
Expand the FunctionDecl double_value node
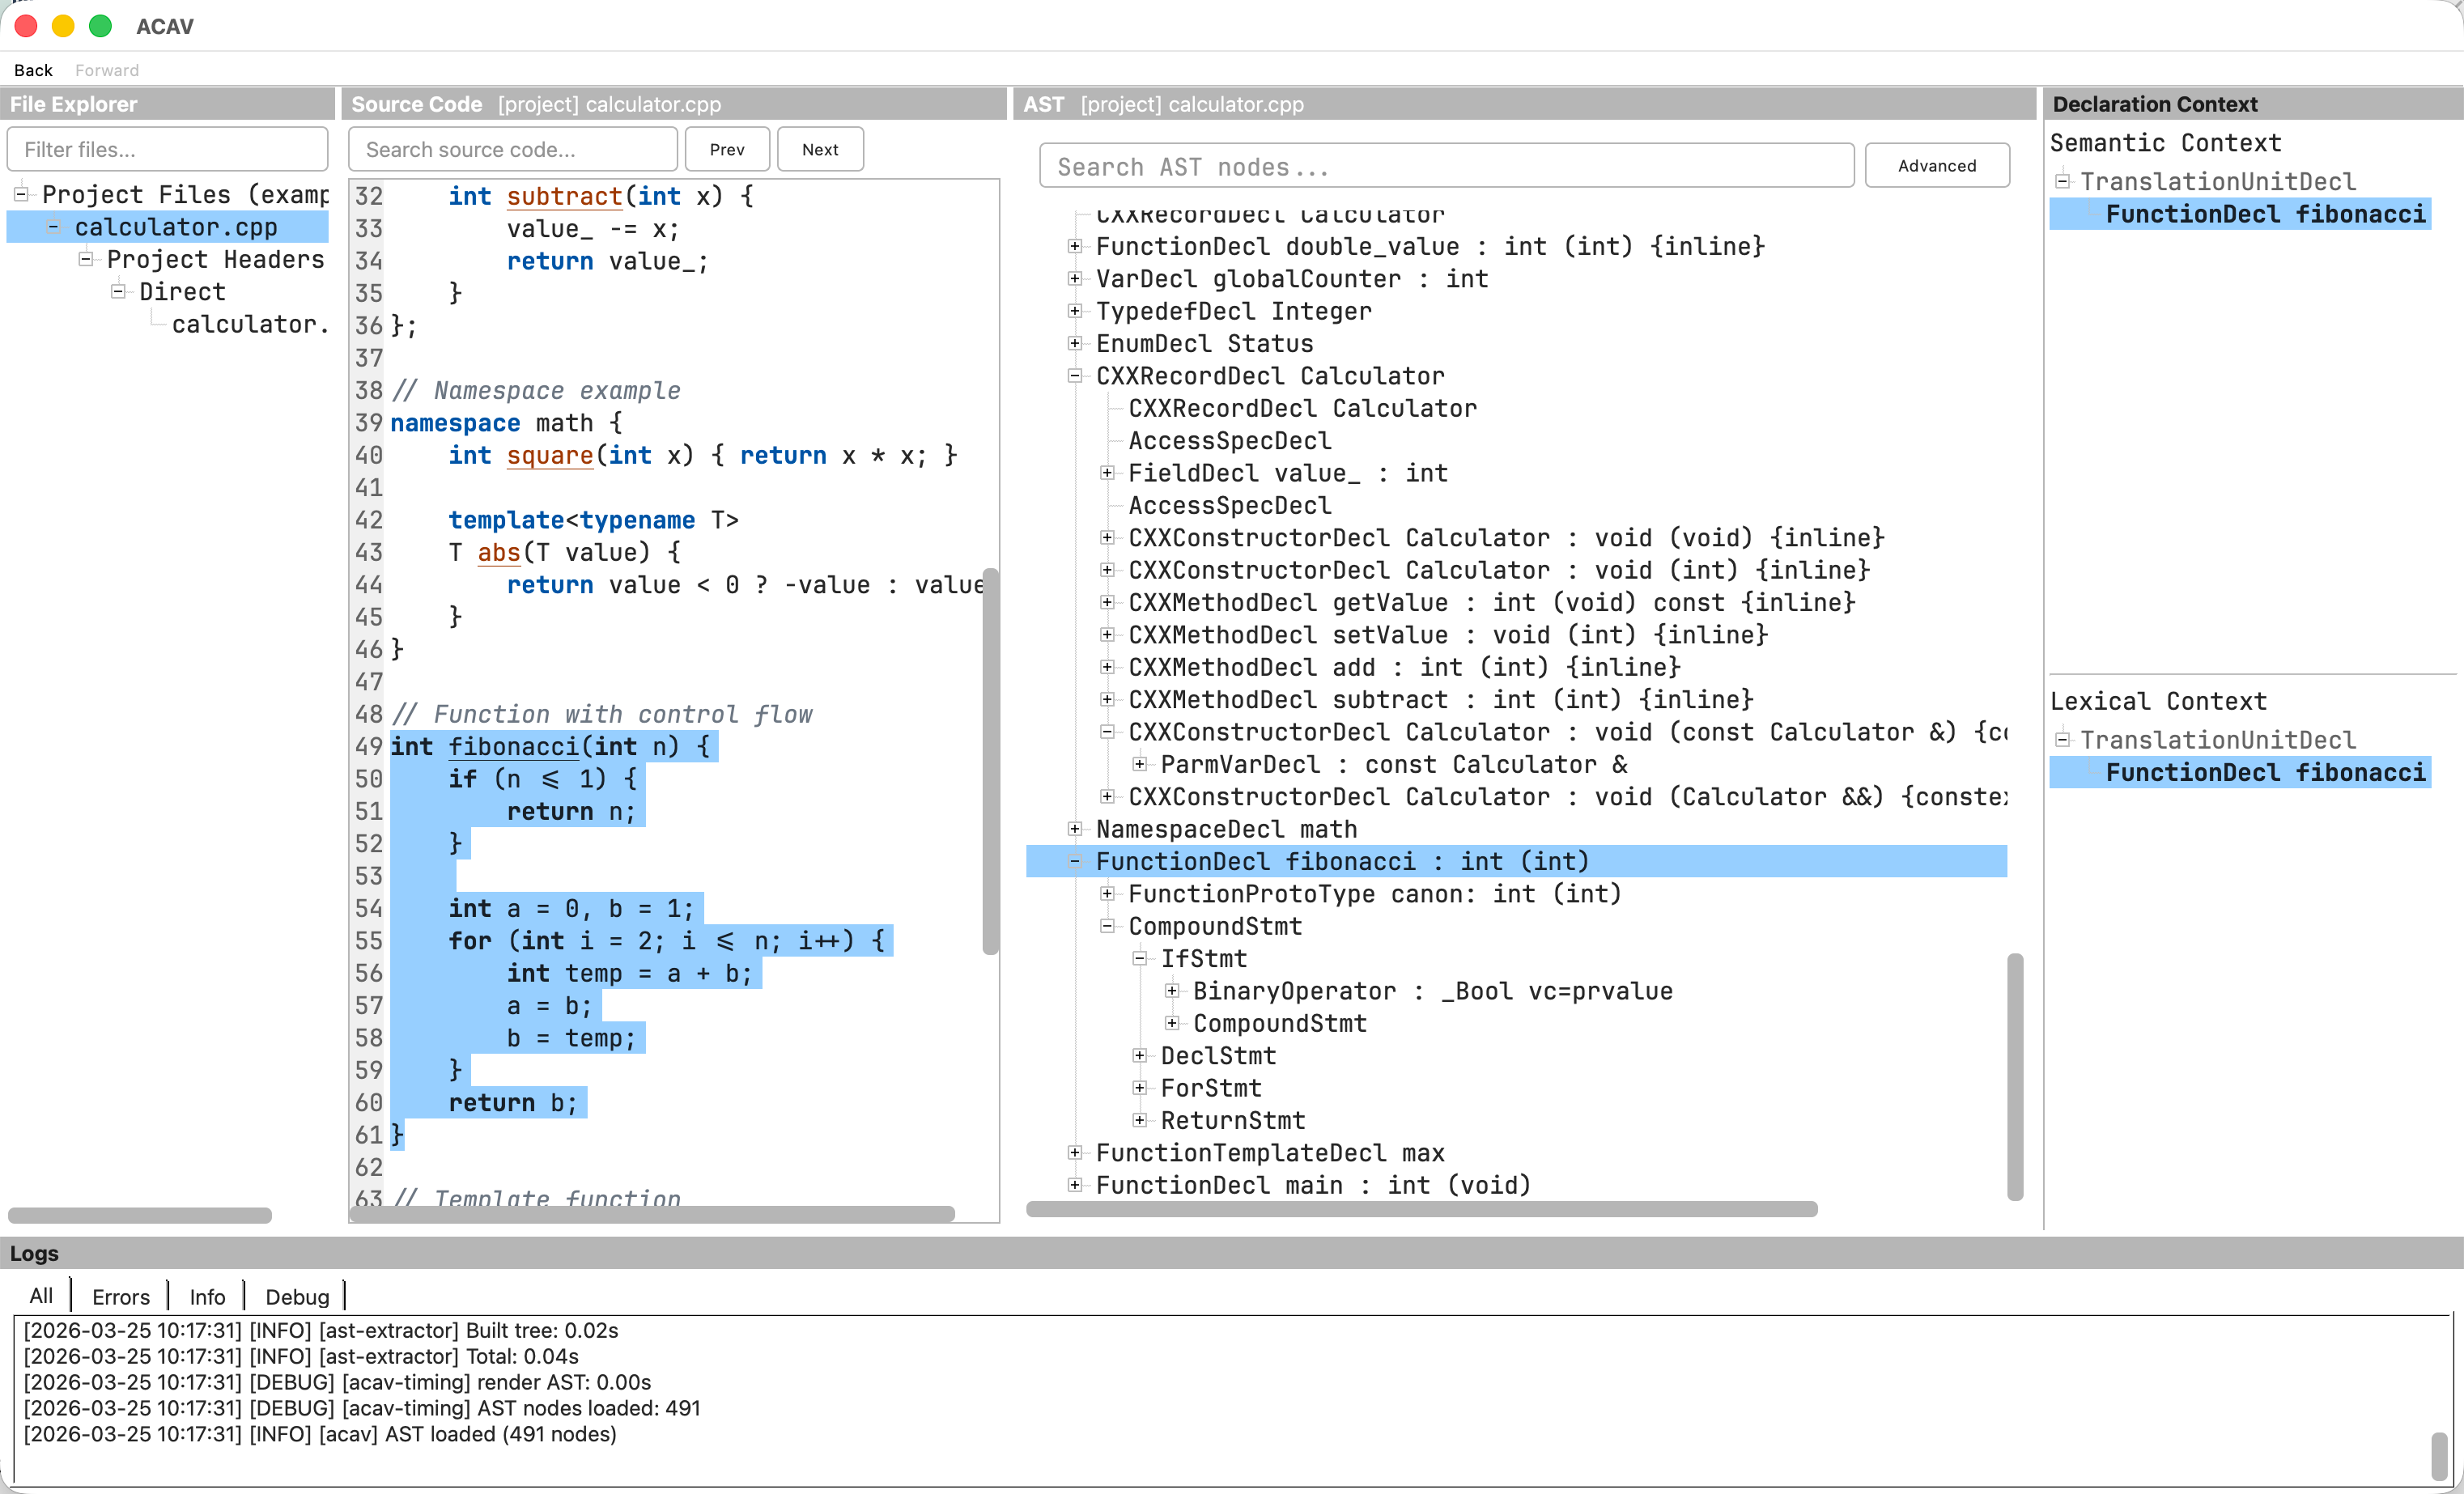tap(1075, 246)
